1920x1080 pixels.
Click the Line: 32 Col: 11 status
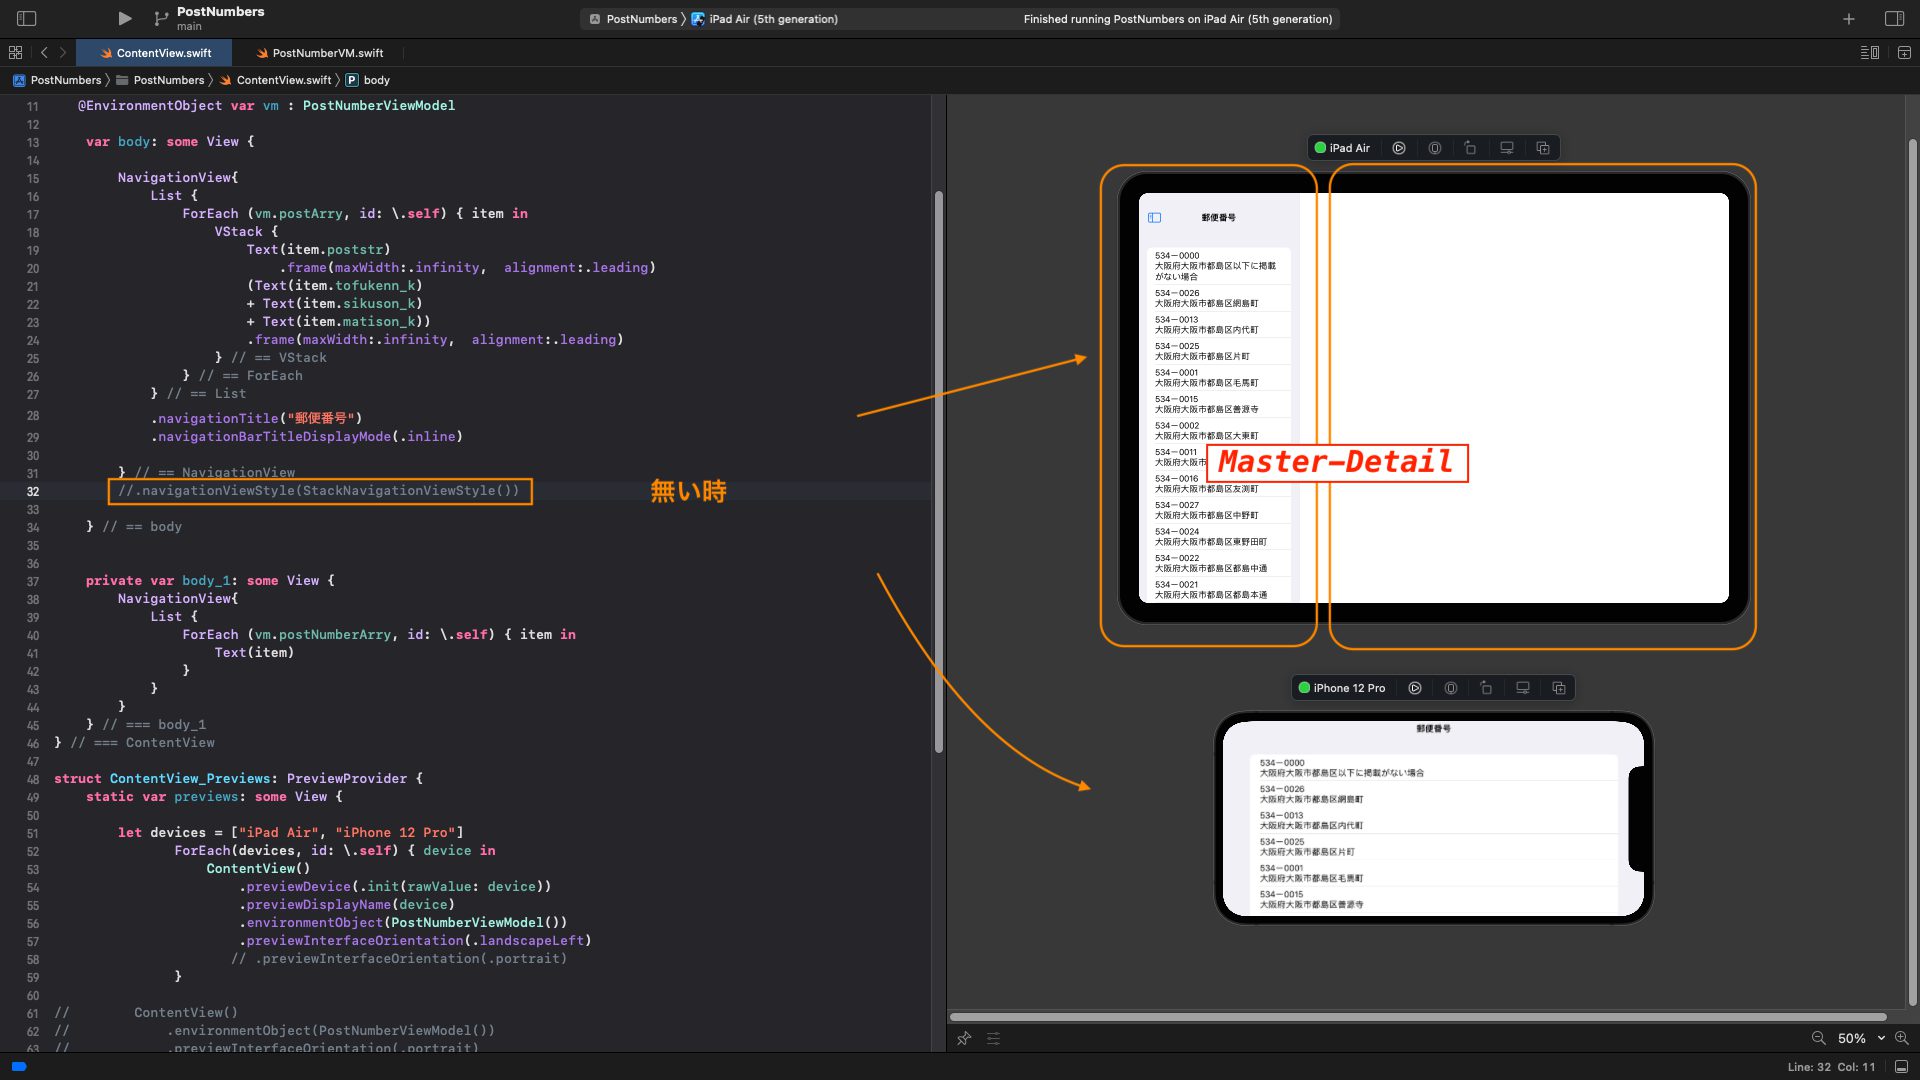pos(1831,1067)
